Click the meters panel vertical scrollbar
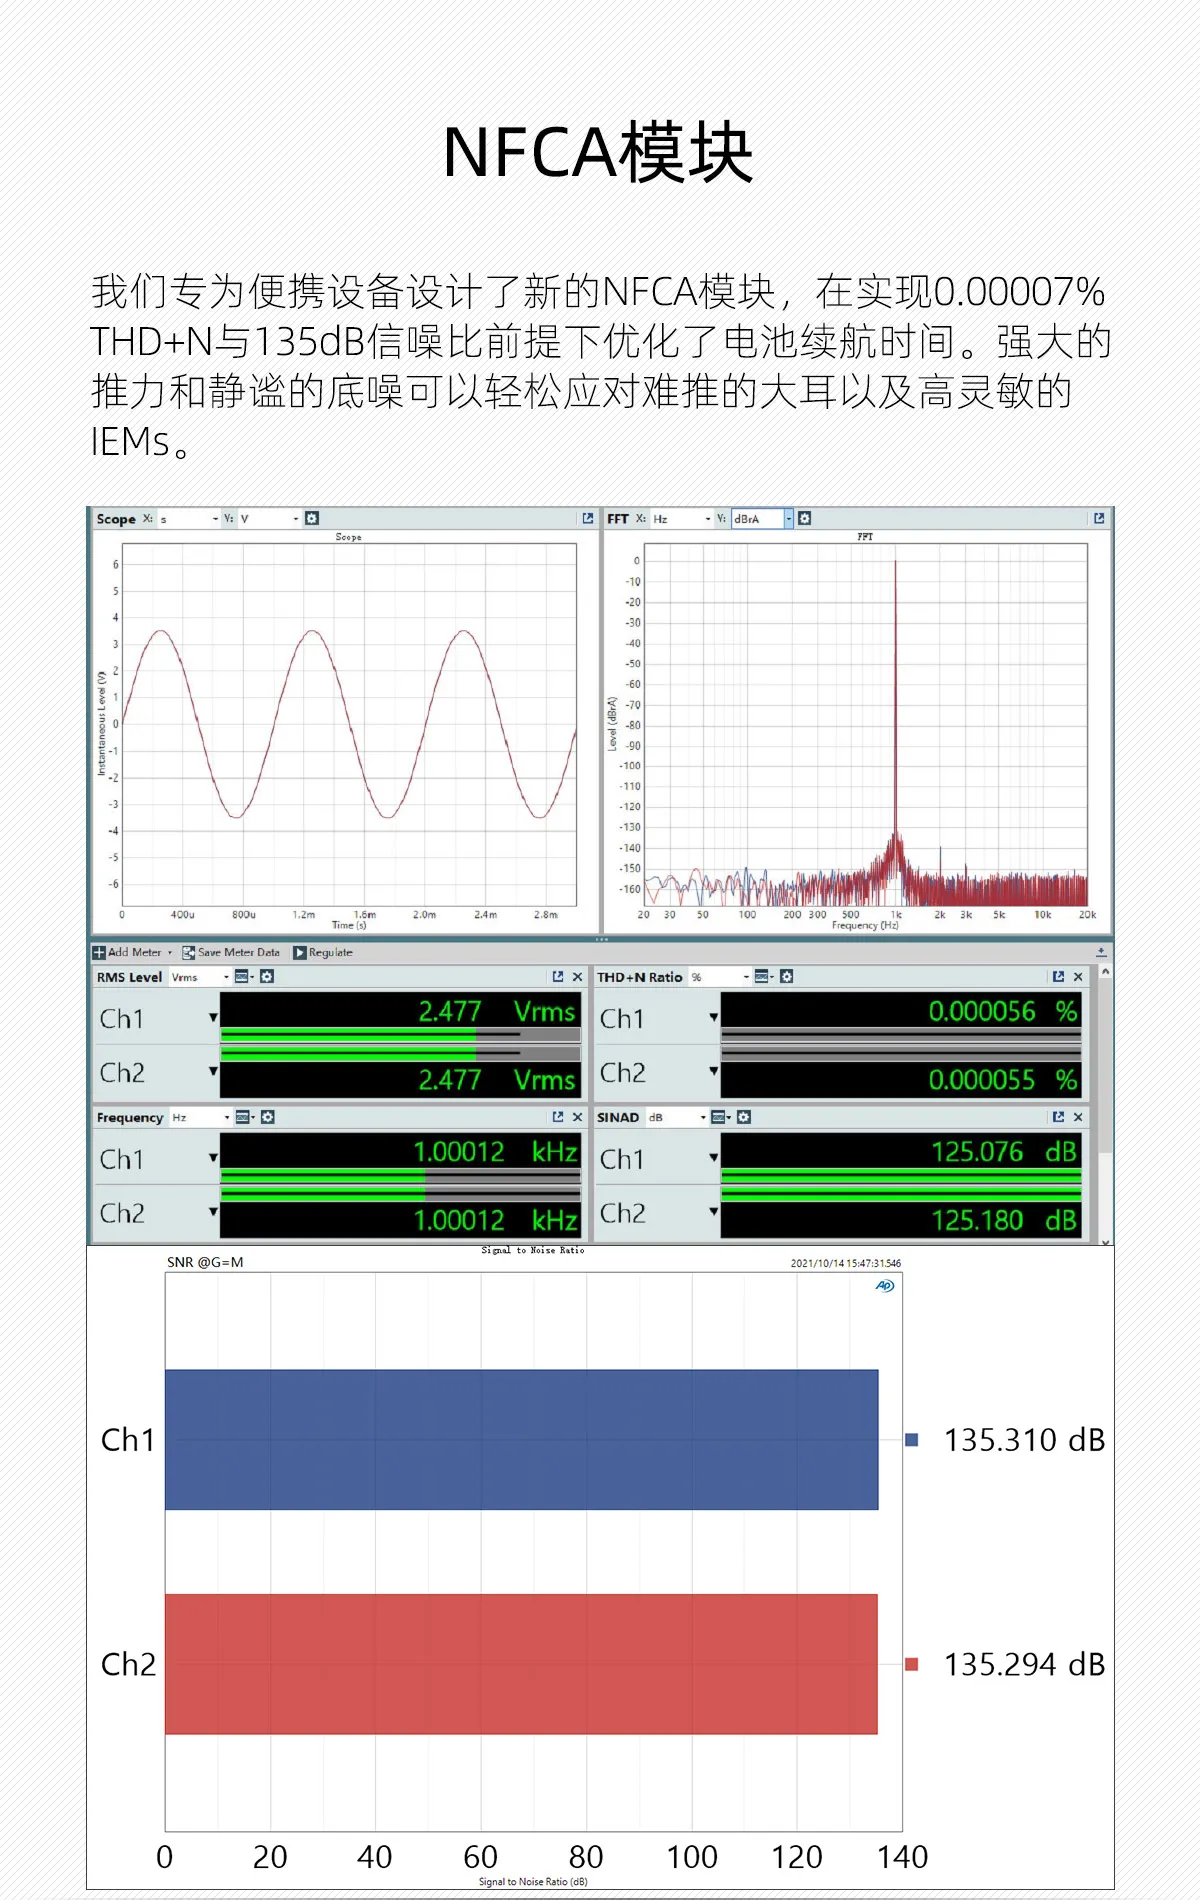 (x=1105, y=1100)
